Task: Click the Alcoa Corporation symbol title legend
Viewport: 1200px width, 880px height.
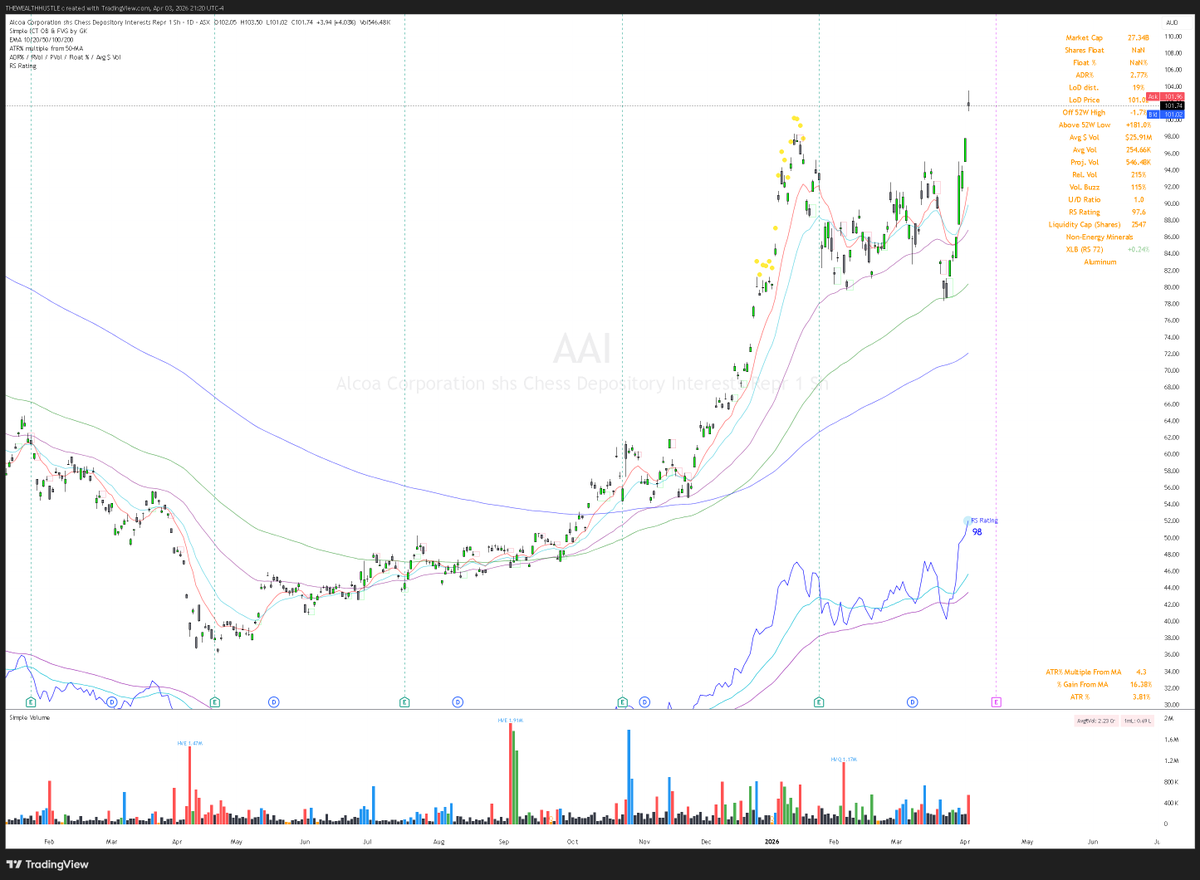Action: 109,21
